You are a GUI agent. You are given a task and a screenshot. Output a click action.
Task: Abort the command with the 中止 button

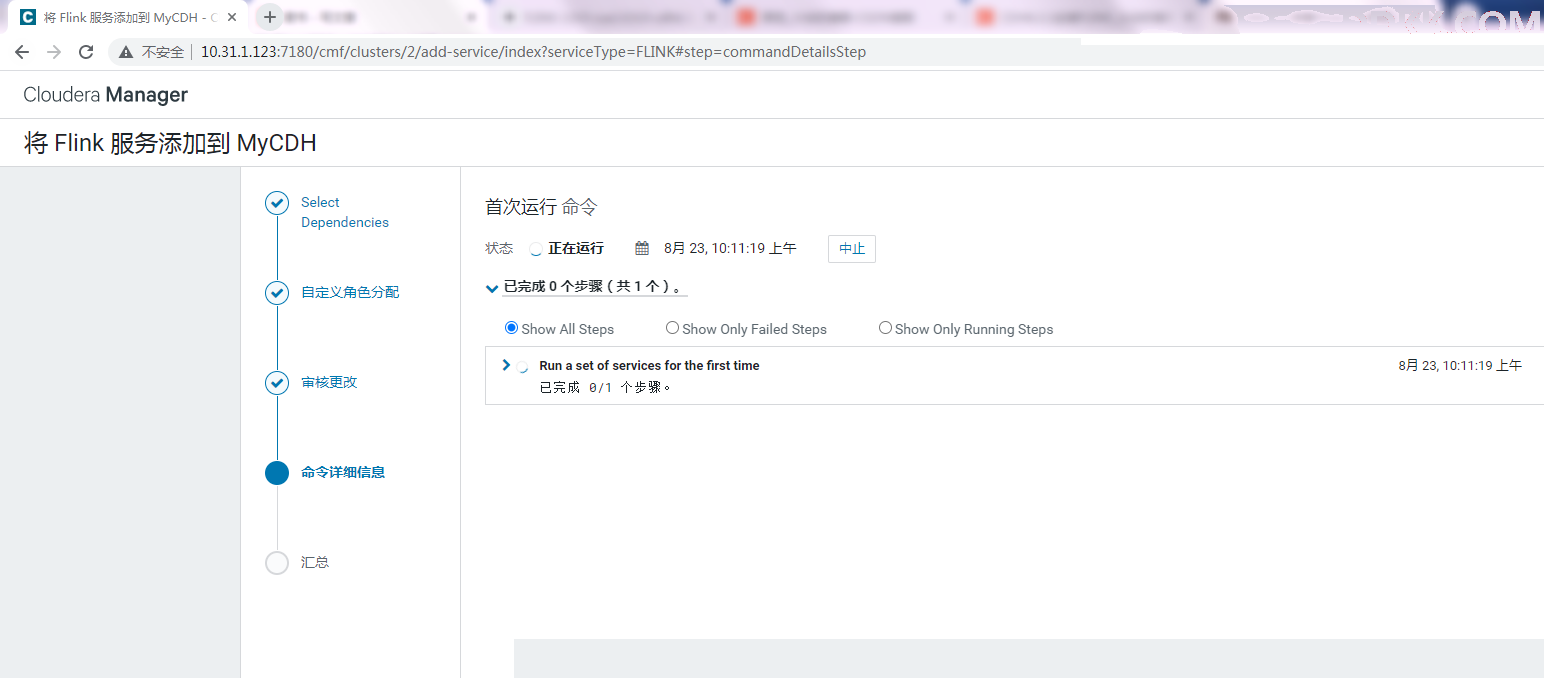[x=852, y=249]
